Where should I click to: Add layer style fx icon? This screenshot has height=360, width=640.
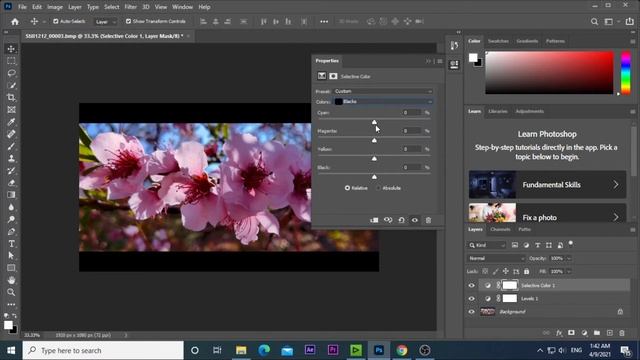tap(559, 333)
